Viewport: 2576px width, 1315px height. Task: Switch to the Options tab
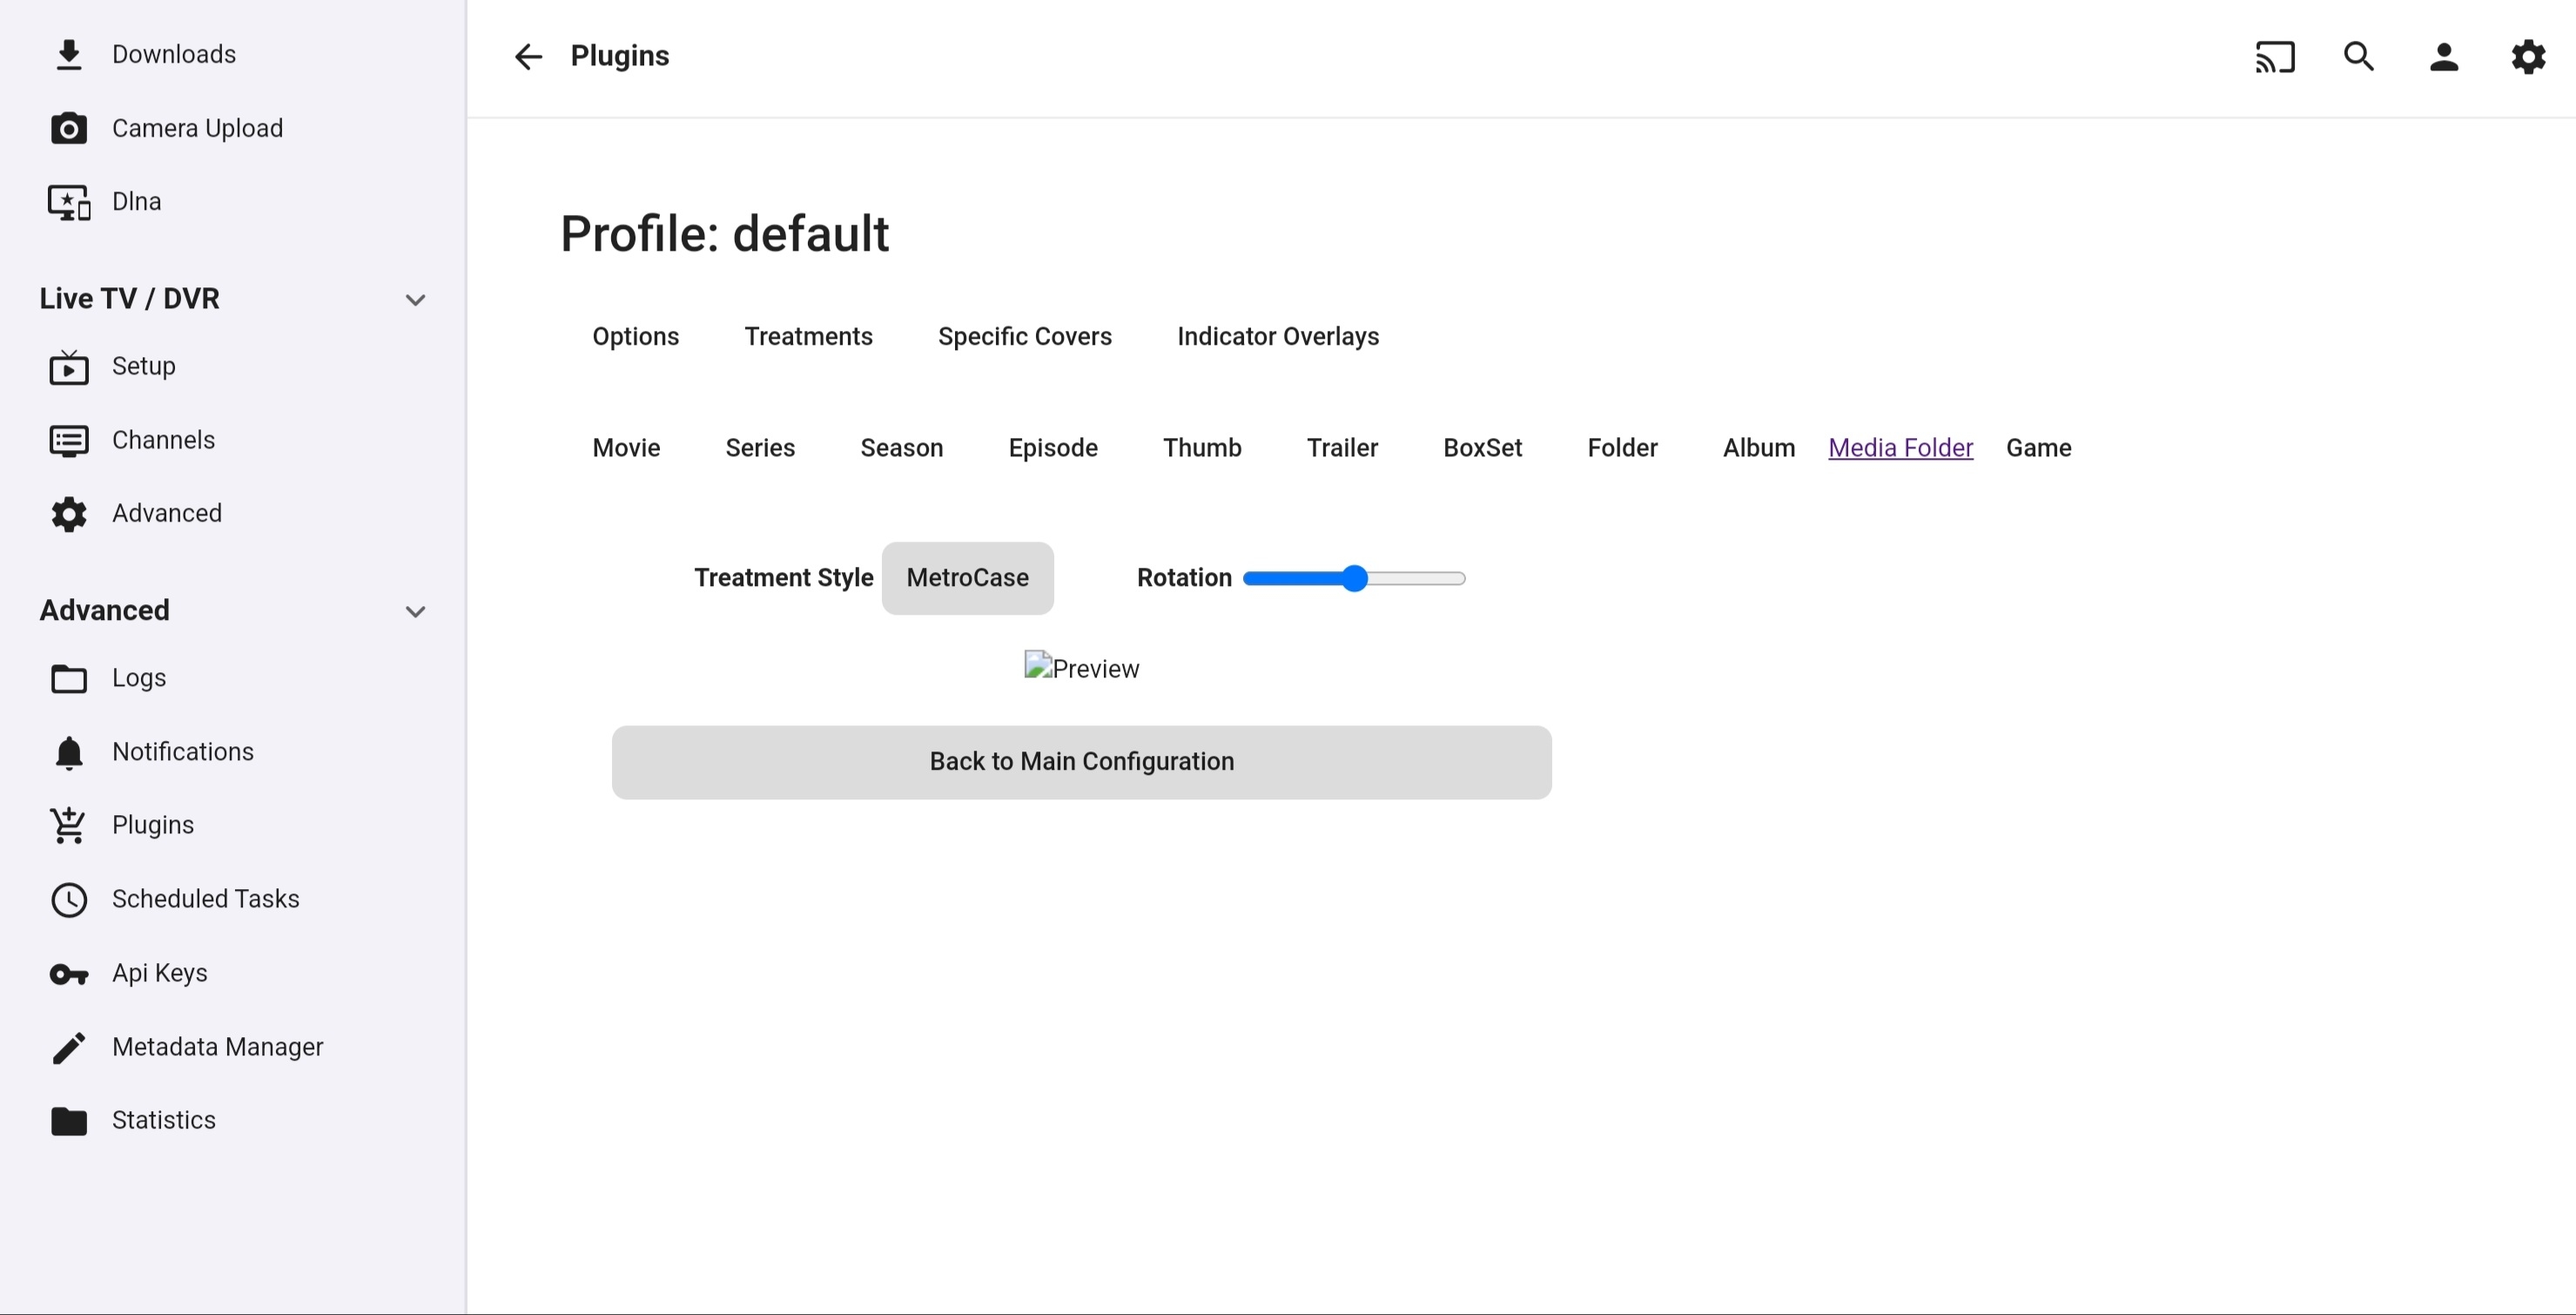pos(635,336)
